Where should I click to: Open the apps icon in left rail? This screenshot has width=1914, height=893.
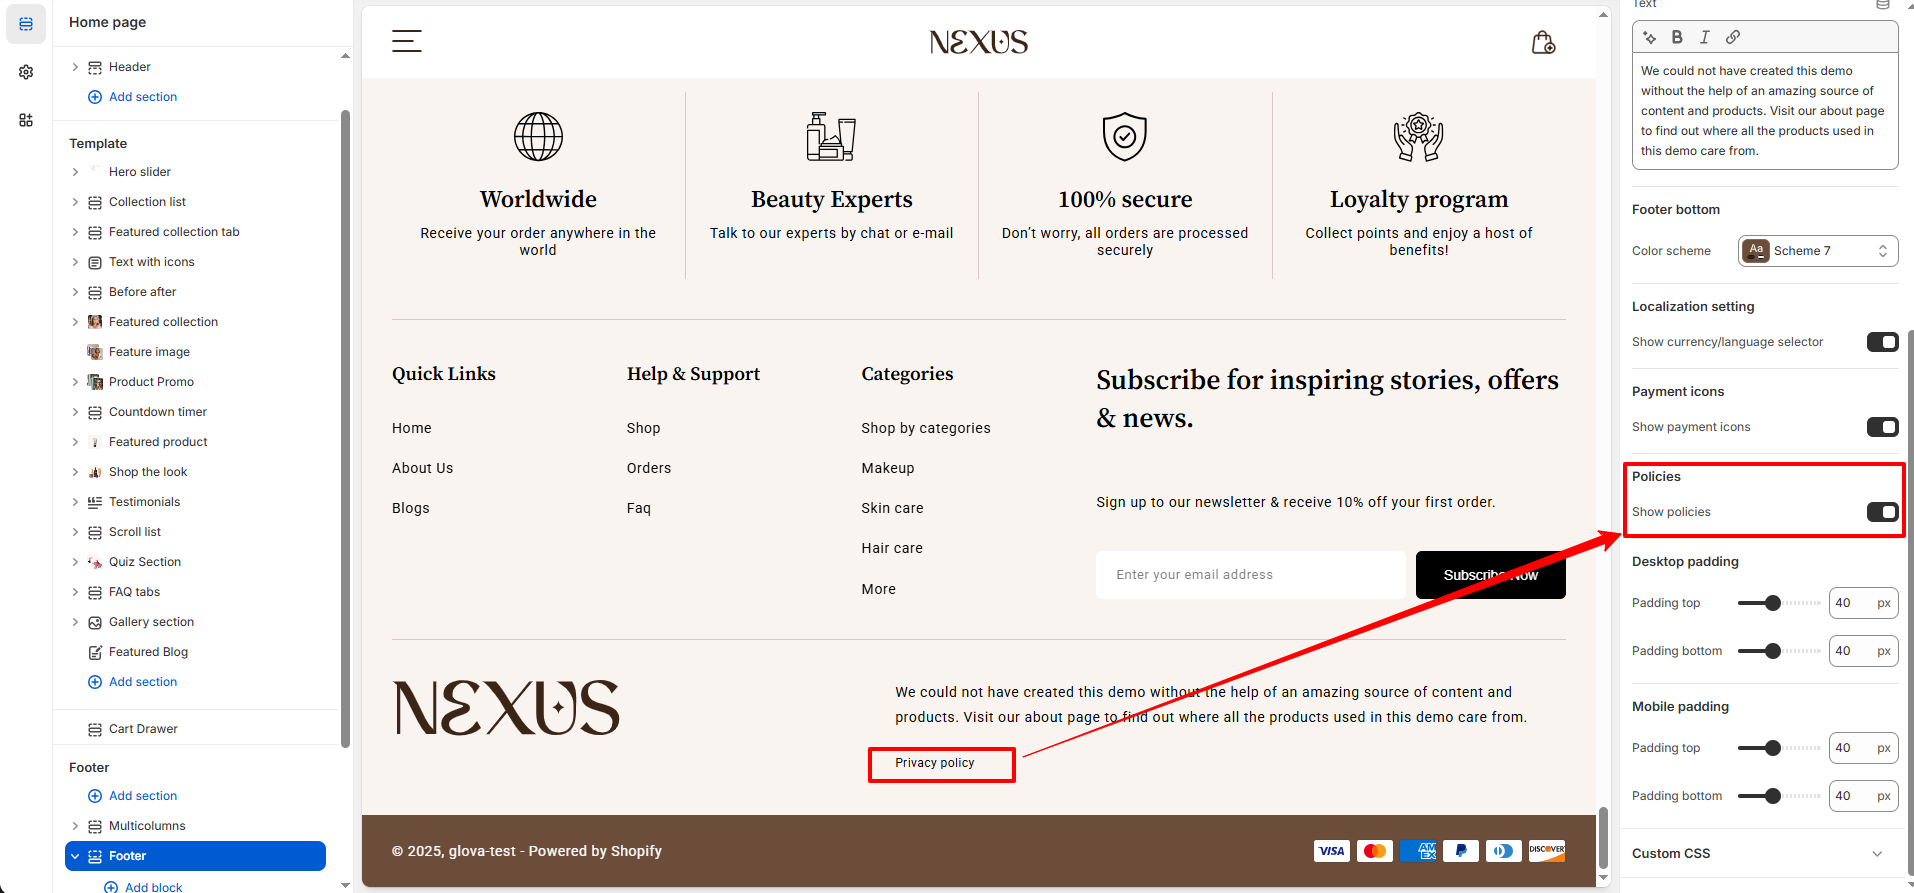click(x=26, y=120)
